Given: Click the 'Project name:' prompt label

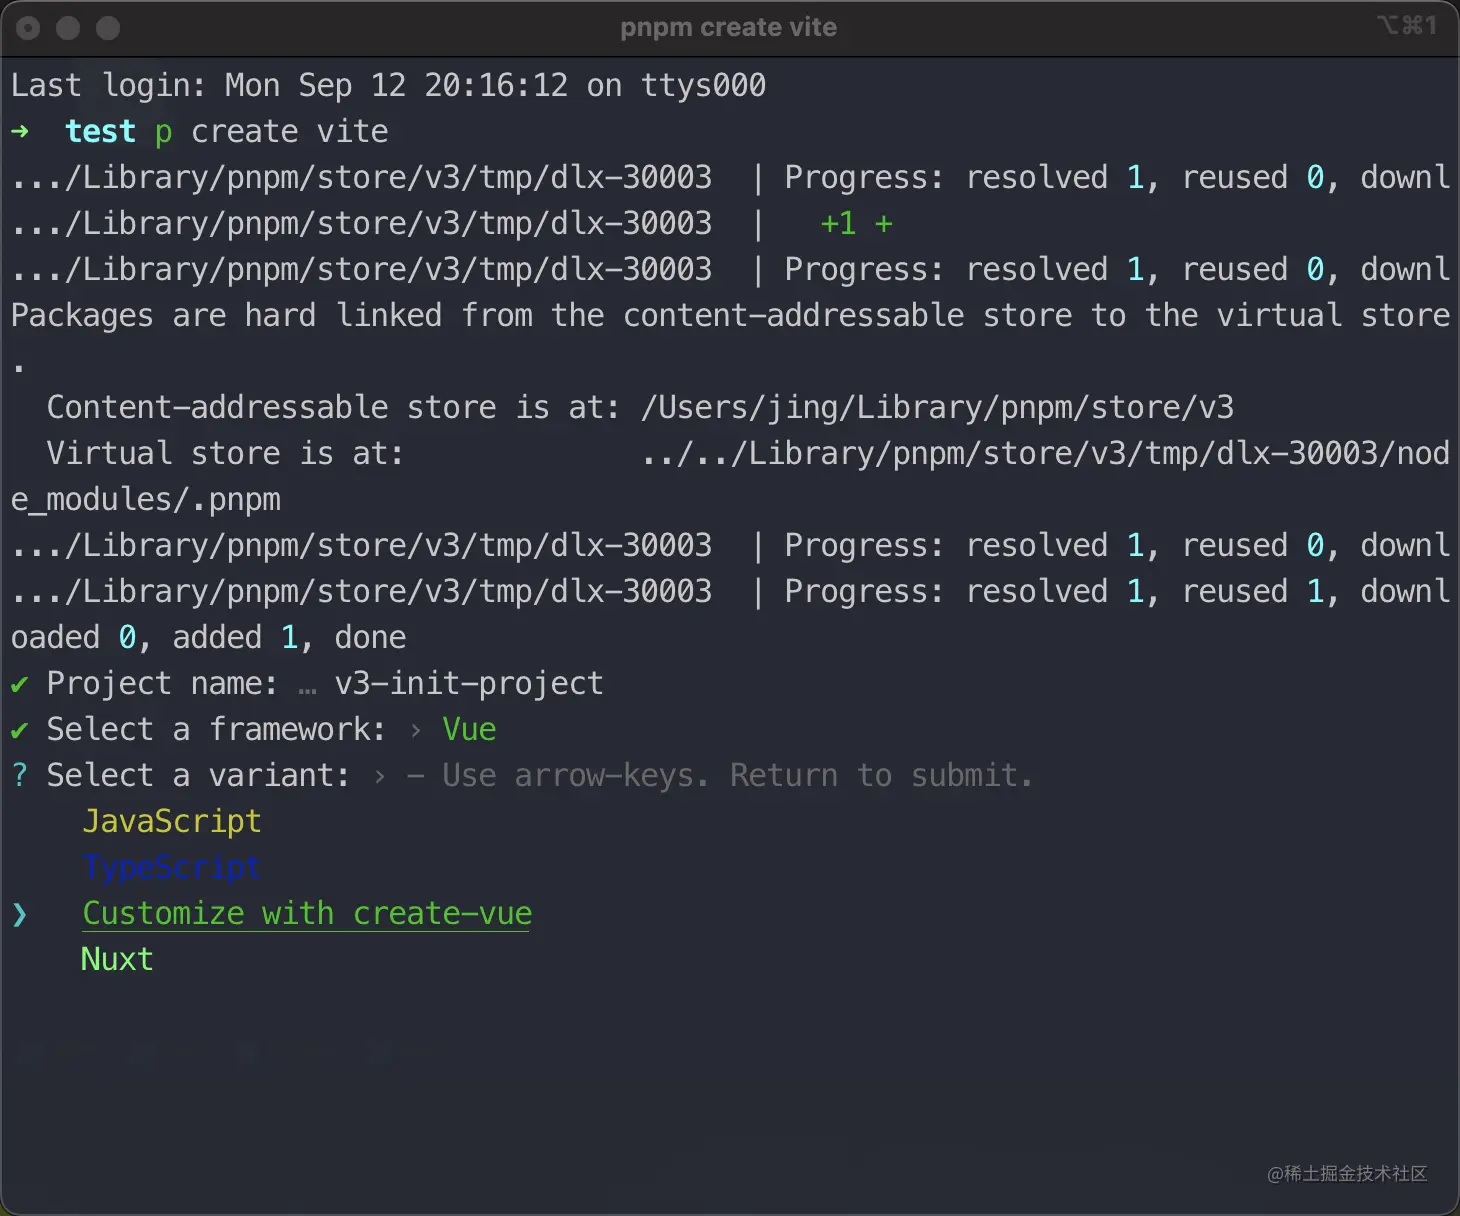Looking at the screenshot, I should (x=162, y=683).
